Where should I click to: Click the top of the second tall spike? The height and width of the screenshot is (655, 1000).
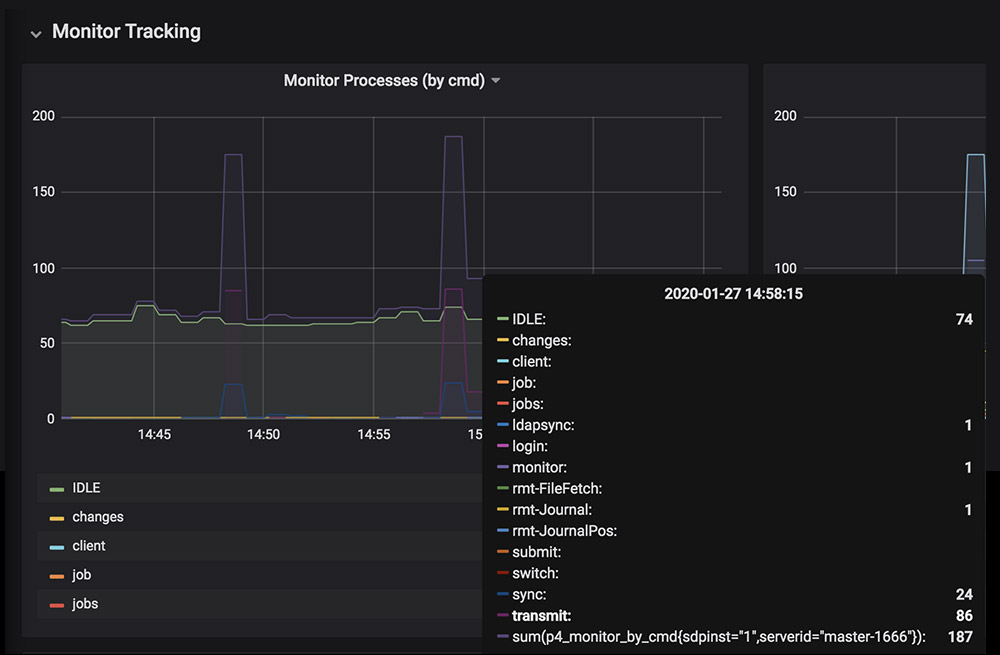click(x=453, y=137)
